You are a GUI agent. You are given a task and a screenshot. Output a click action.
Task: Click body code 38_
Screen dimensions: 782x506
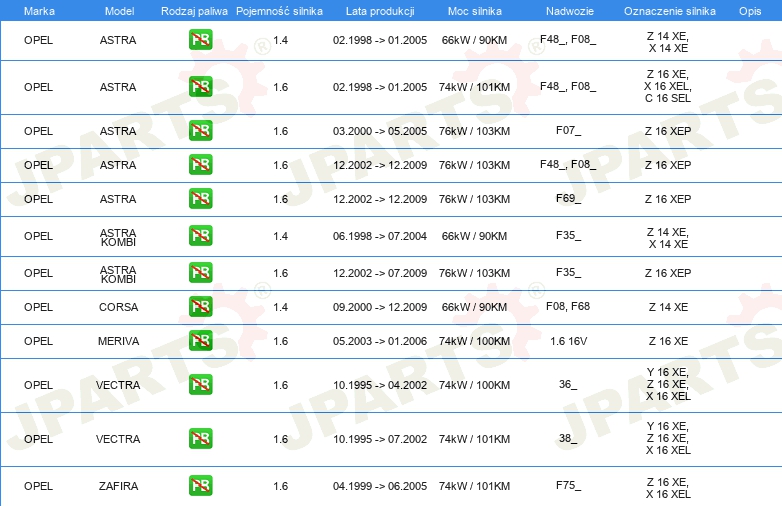coord(568,438)
